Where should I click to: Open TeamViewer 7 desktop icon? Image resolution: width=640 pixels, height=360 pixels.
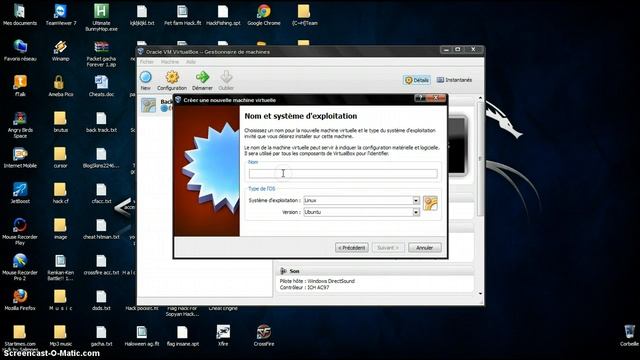(60, 15)
